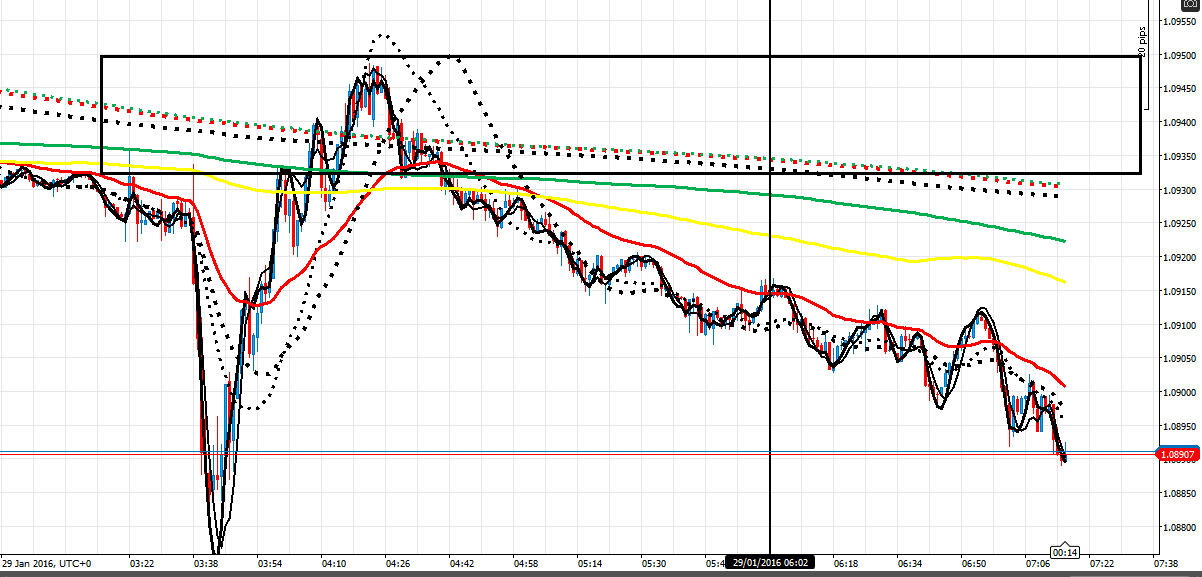Click the 04:26 time axis label

398,564
